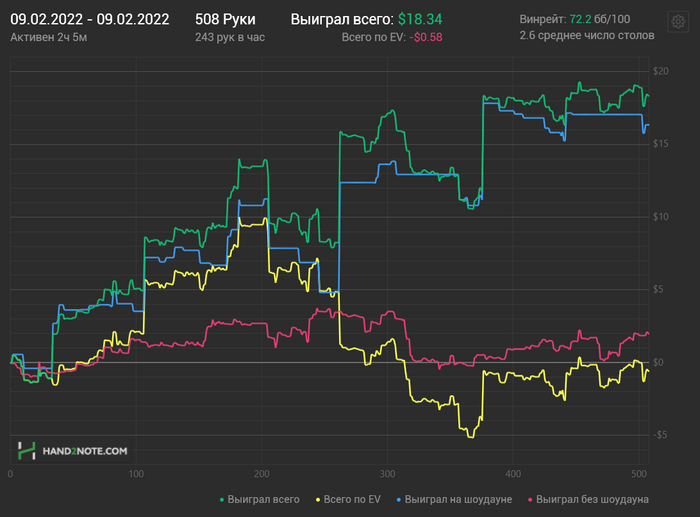Screen dimensions: 700x517
Task: Click the $5 y-axis label
Action: [660, 289]
